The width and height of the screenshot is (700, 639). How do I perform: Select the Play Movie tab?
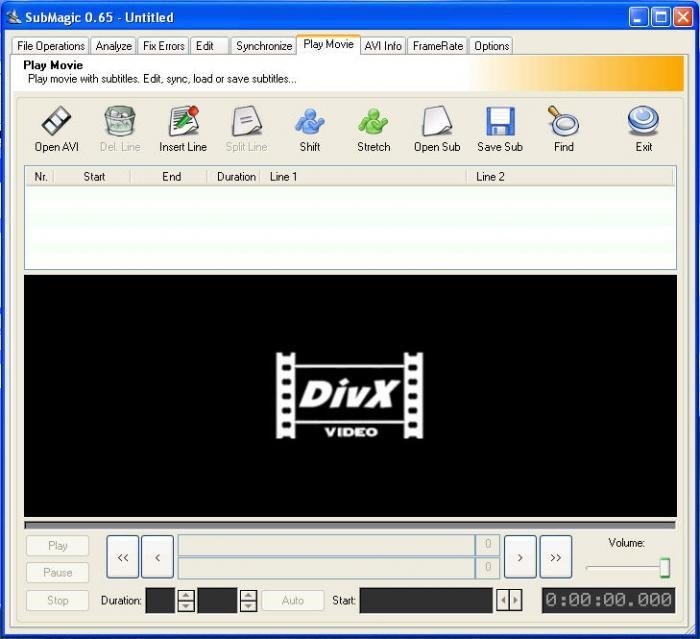(x=328, y=44)
